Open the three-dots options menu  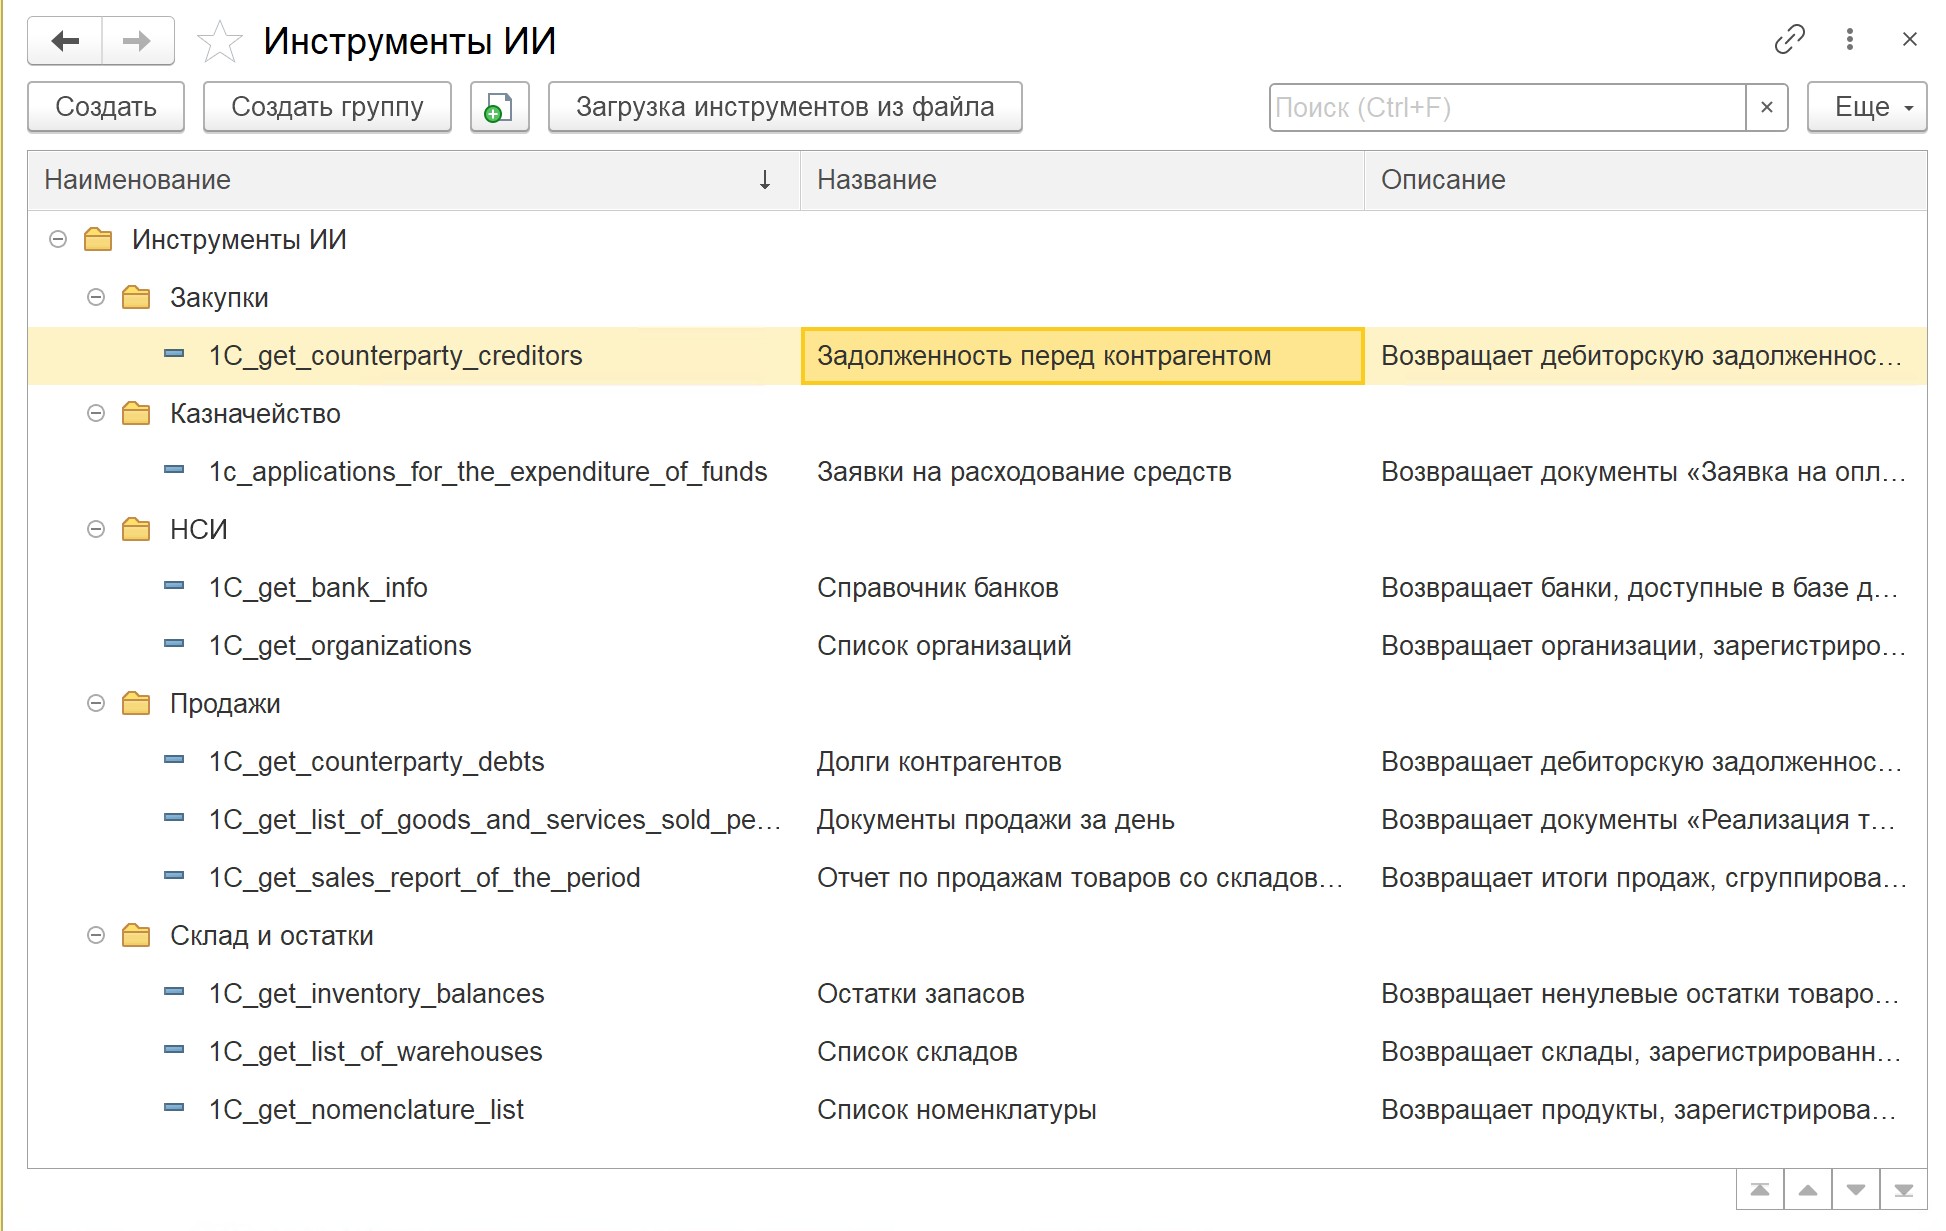[1849, 40]
